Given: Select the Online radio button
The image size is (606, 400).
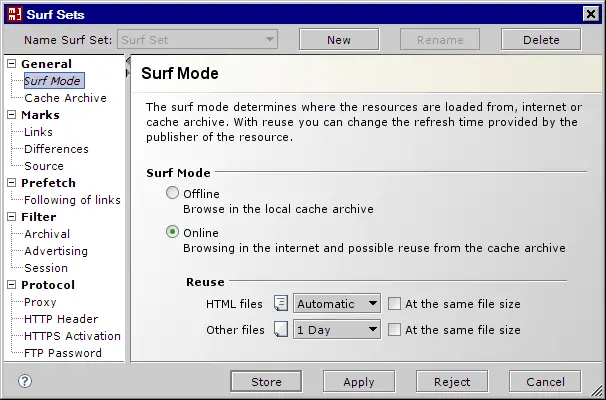Looking at the screenshot, I should coord(172,232).
